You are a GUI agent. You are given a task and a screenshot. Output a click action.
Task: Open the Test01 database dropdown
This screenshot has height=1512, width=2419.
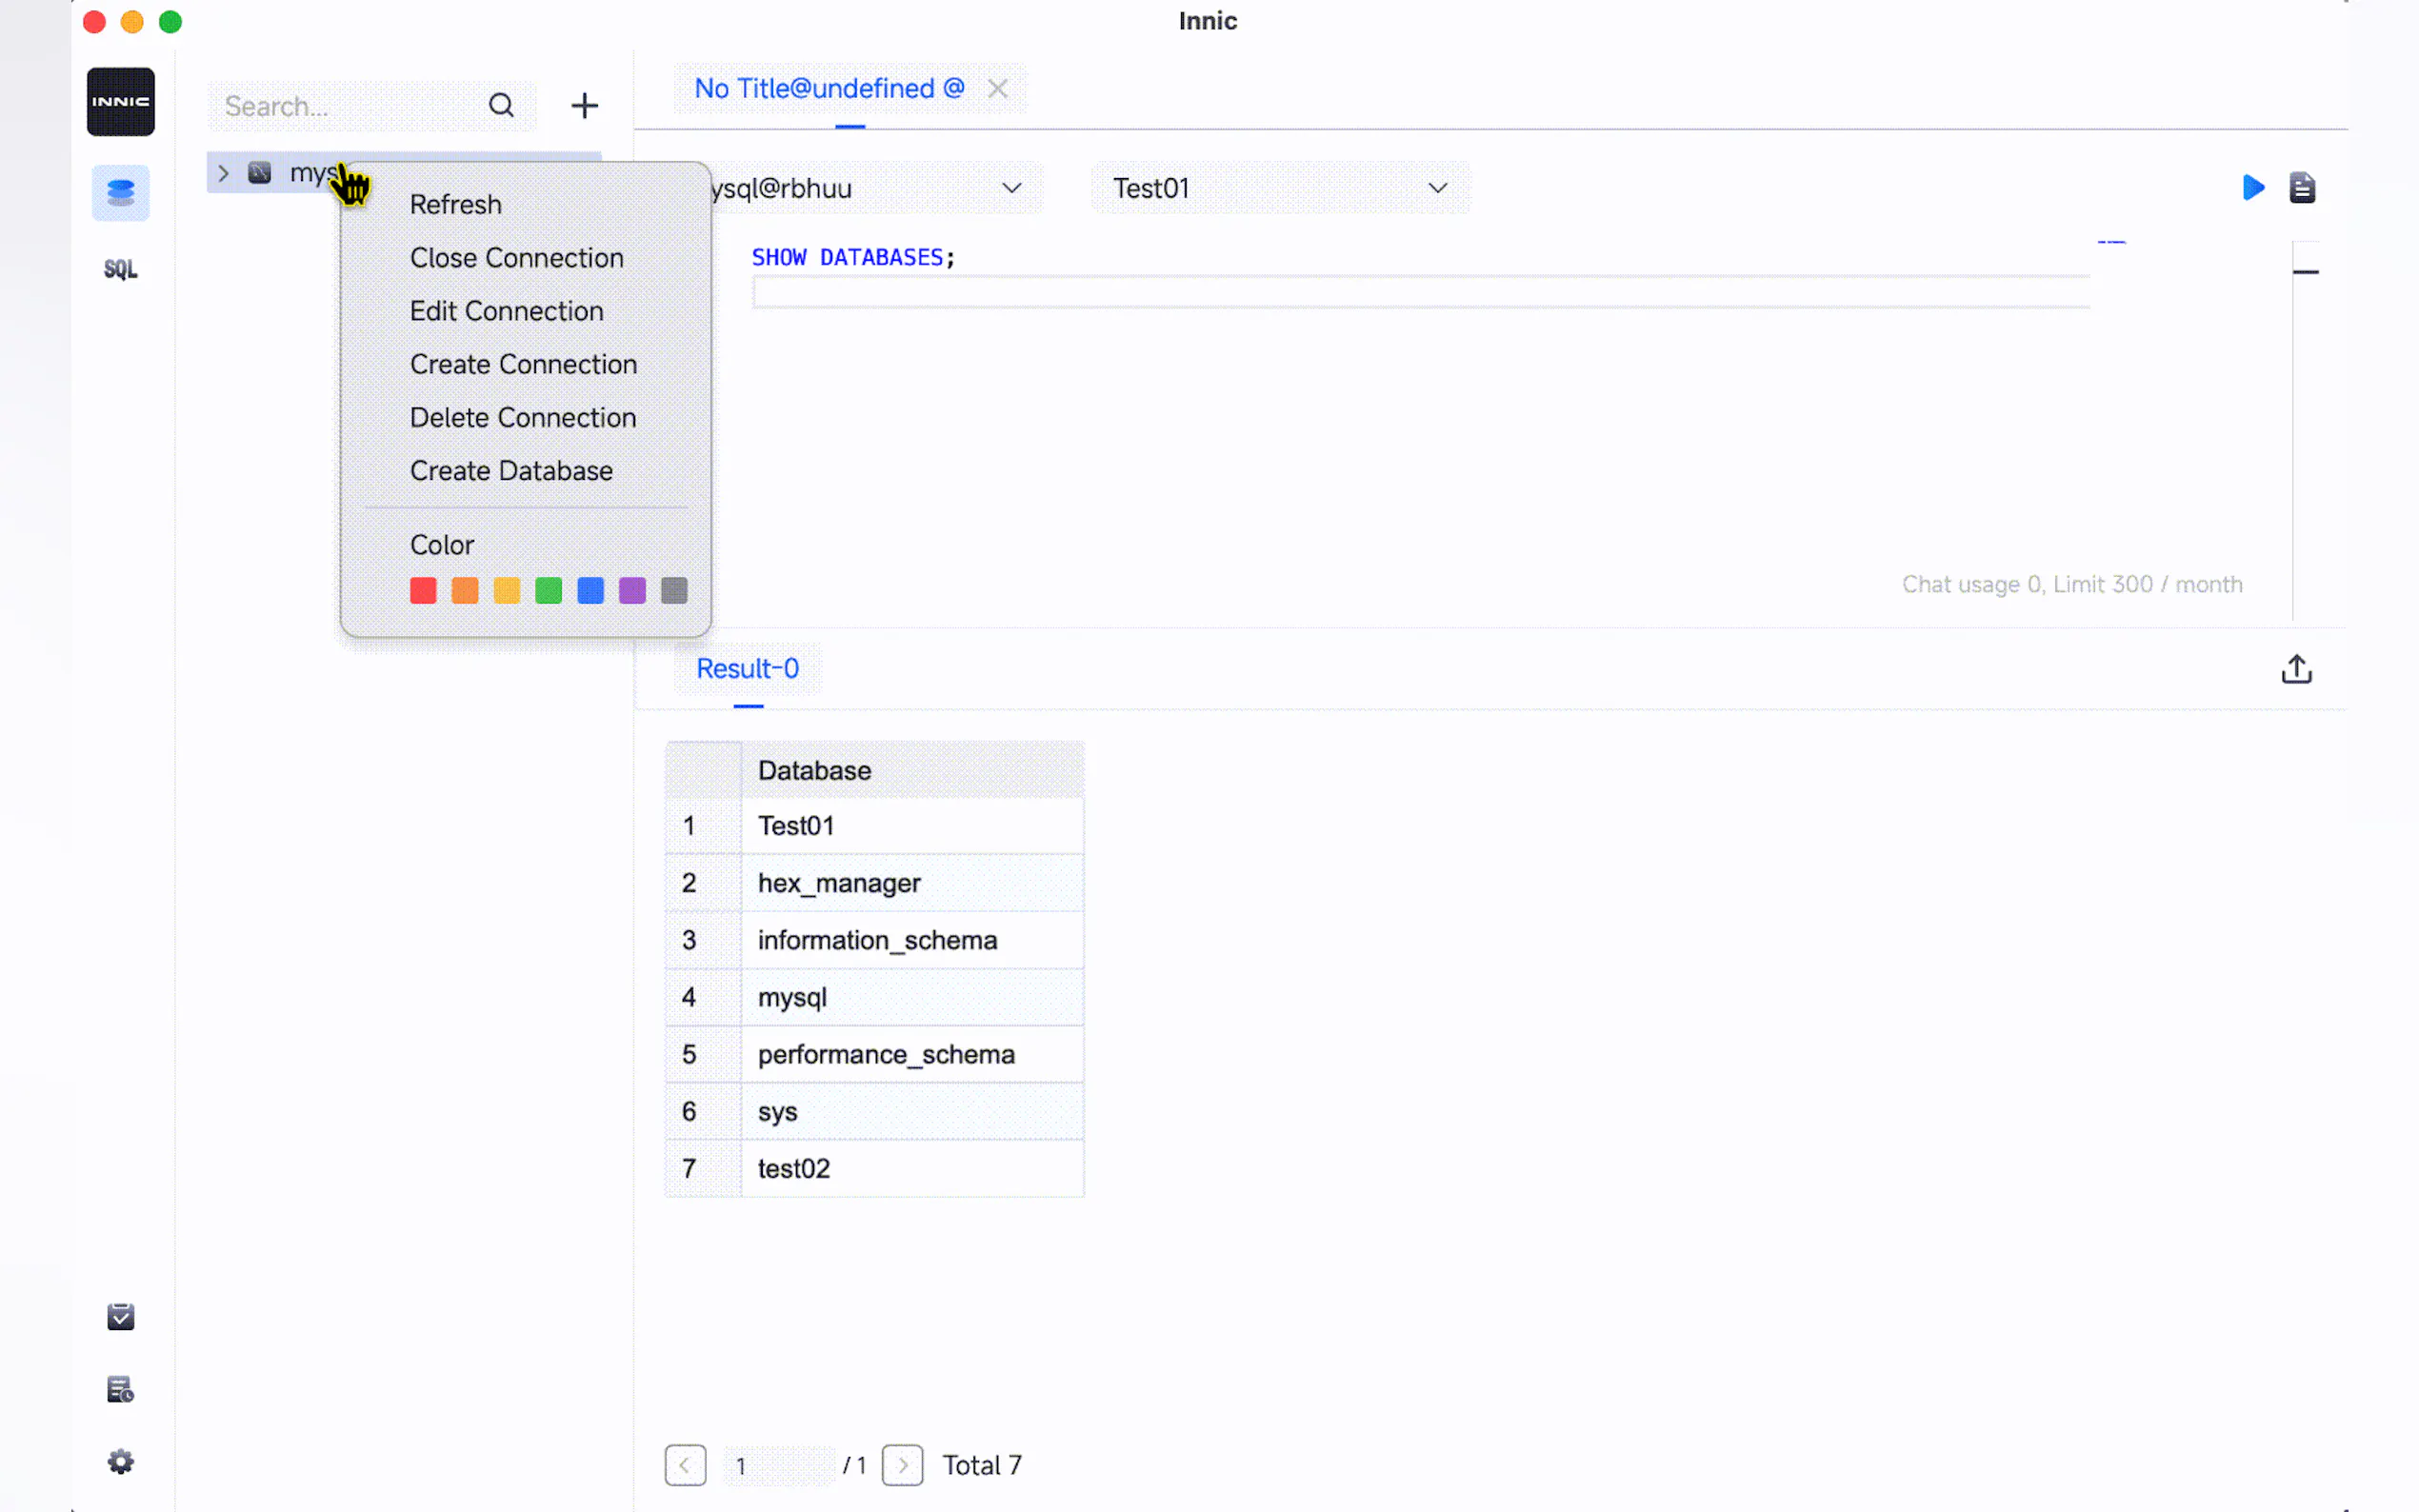(x=1279, y=188)
